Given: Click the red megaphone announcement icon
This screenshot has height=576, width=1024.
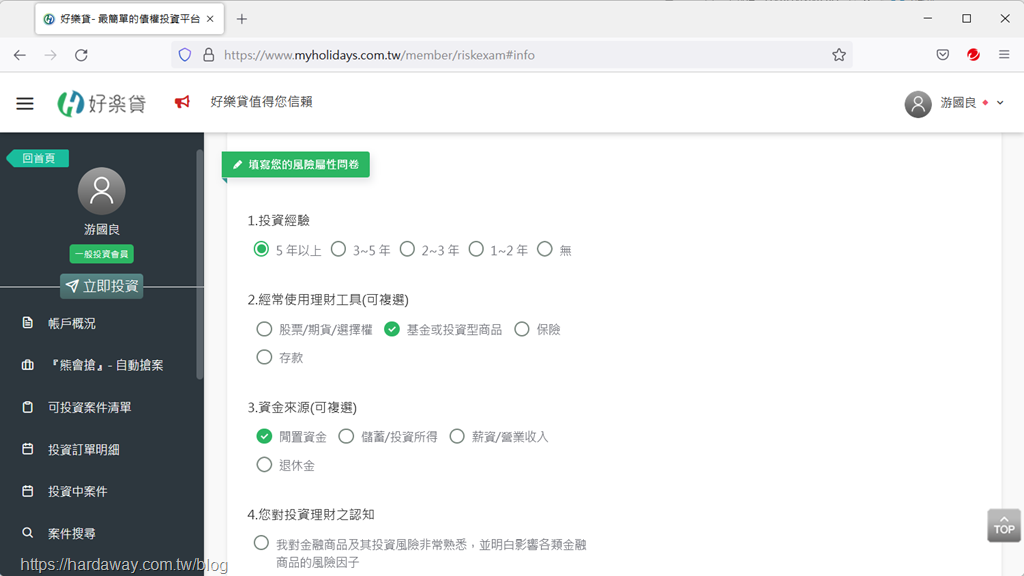Looking at the screenshot, I should (182, 102).
